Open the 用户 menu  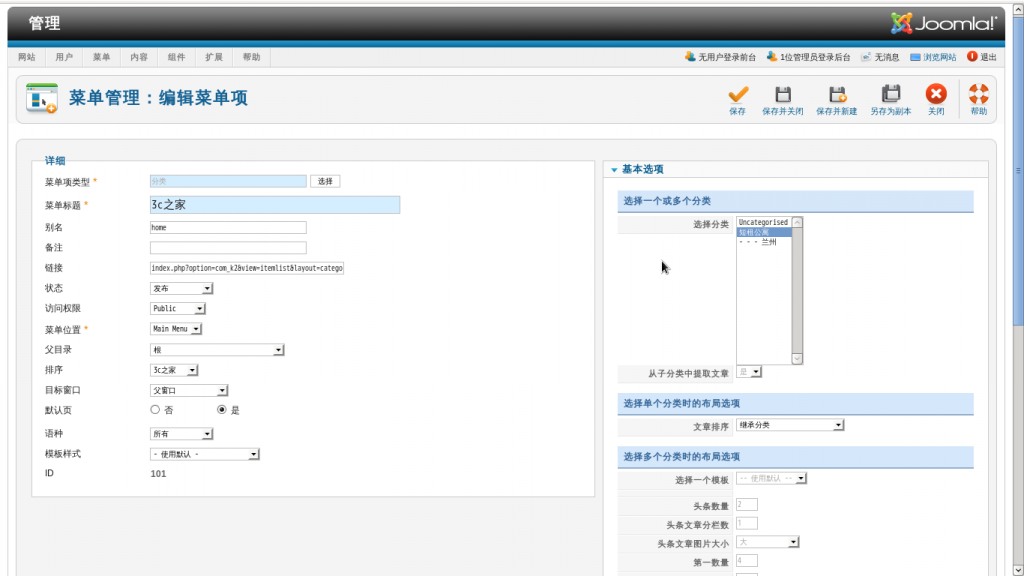(64, 57)
